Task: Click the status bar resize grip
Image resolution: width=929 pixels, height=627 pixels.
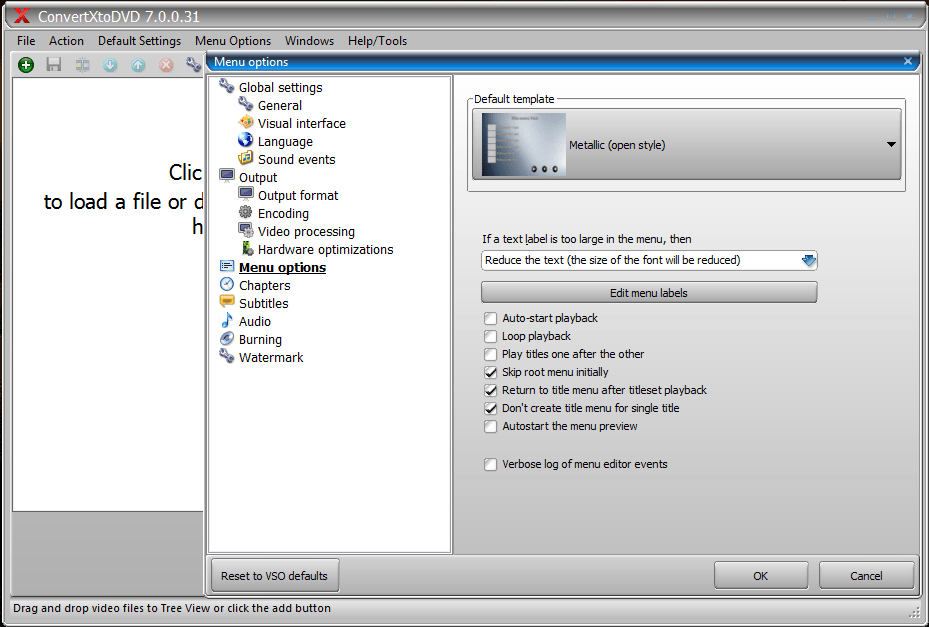Action: (x=914, y=611)
